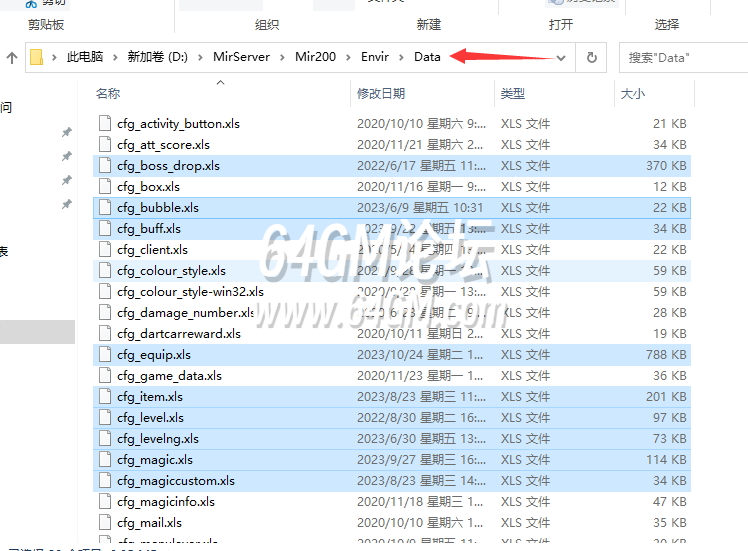The image size is (748, 551).
Task: Select file icon of cfg_dartcarreward.xls
Action: tap(105, 333)
